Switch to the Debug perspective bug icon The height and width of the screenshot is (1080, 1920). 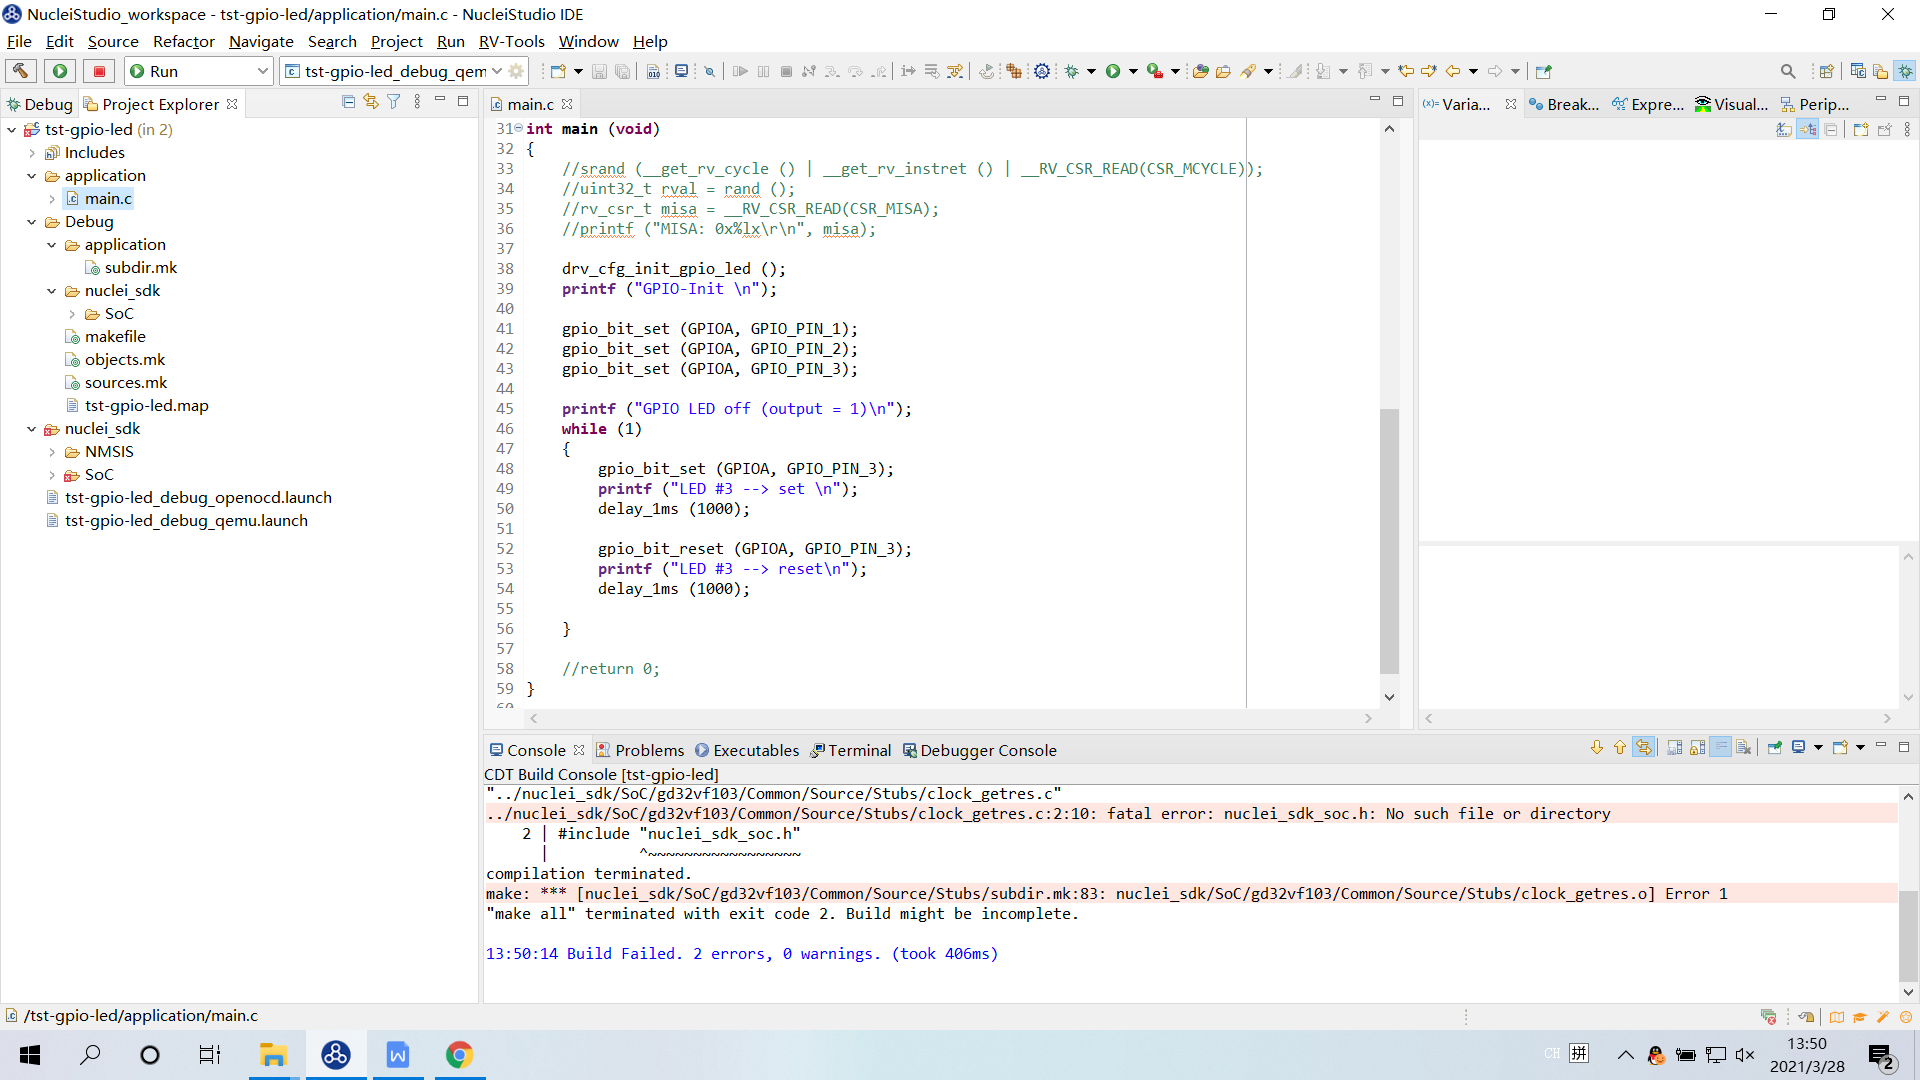(x=1906, y=71)
